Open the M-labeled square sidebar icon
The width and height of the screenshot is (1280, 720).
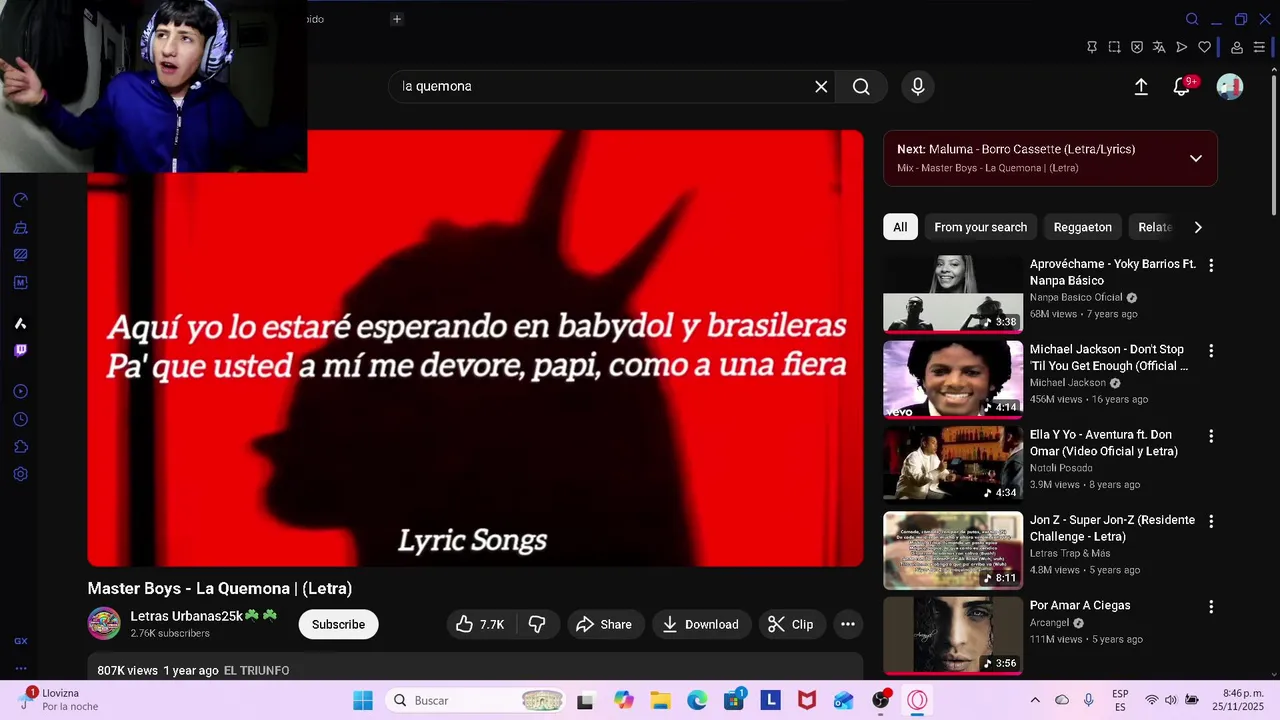pyautogui.click(x=20, y=283)
